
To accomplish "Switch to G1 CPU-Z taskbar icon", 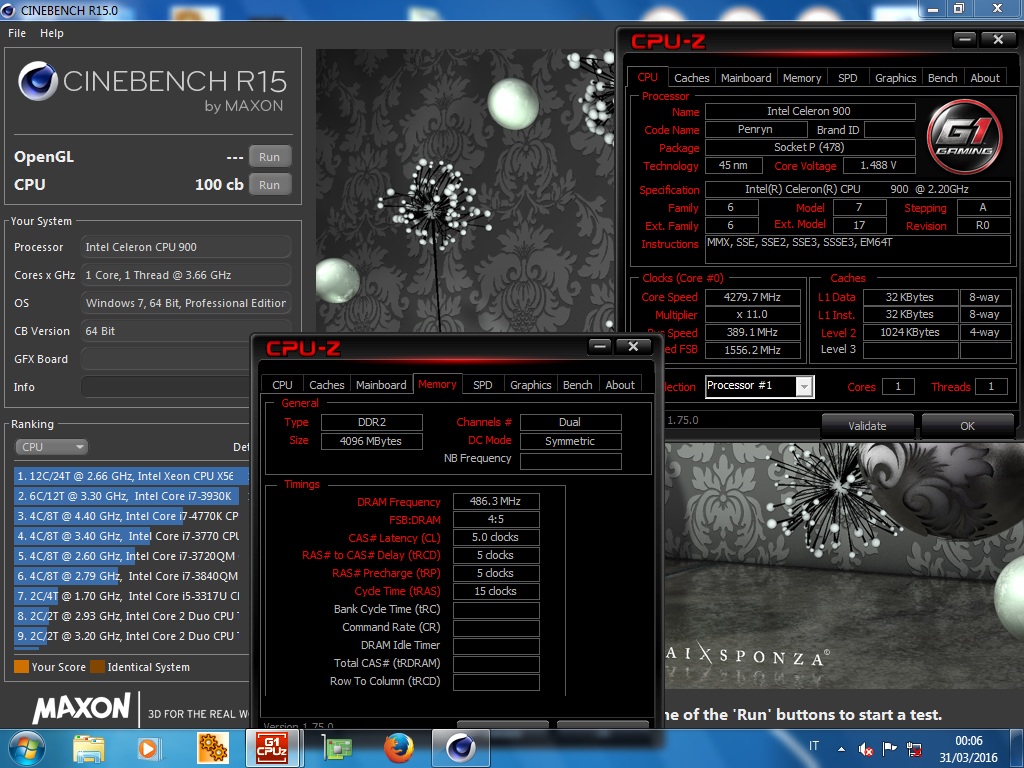I will (272, 748).
